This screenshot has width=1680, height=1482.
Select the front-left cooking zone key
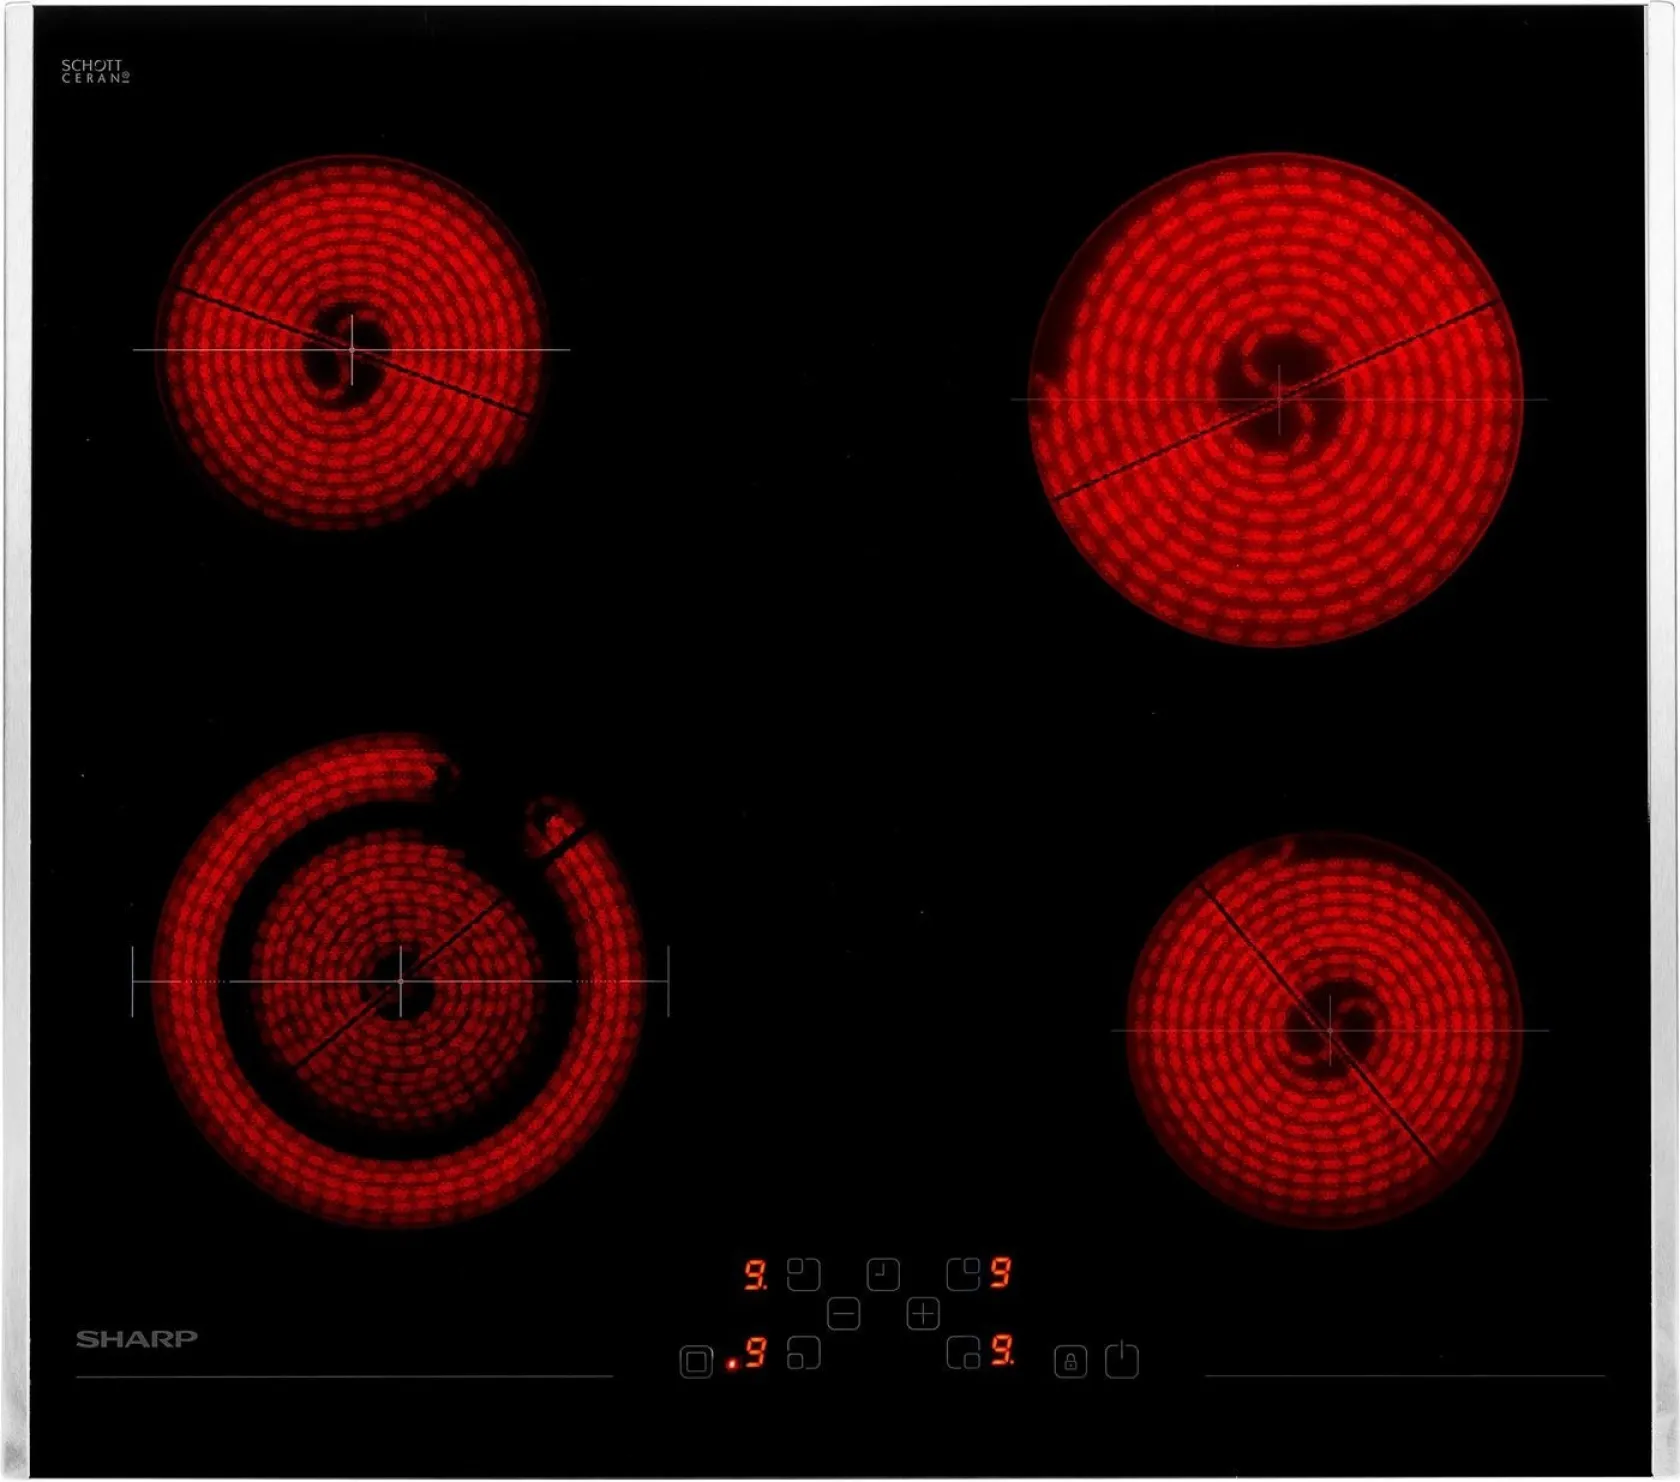pyautogui.click(x=803, y=1354)
